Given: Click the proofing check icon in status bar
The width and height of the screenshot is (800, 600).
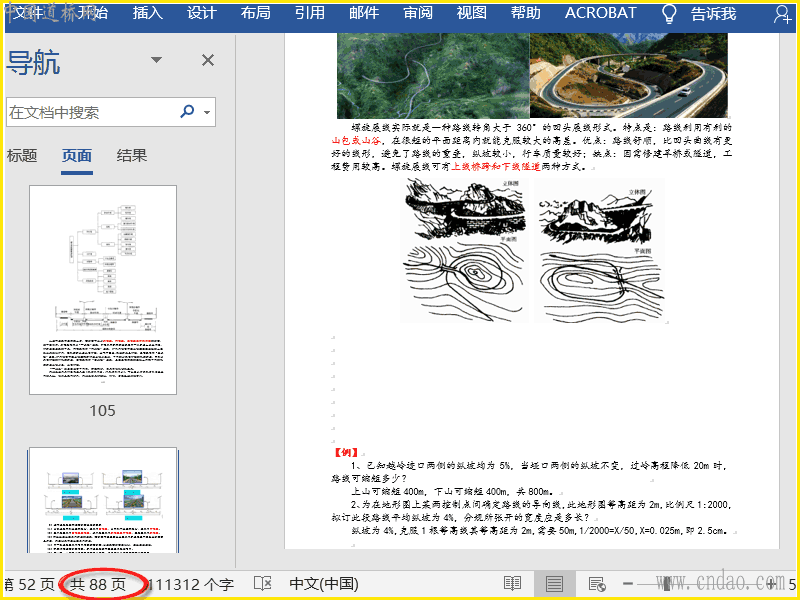Looking at the screenshot, I should (263, 584).
